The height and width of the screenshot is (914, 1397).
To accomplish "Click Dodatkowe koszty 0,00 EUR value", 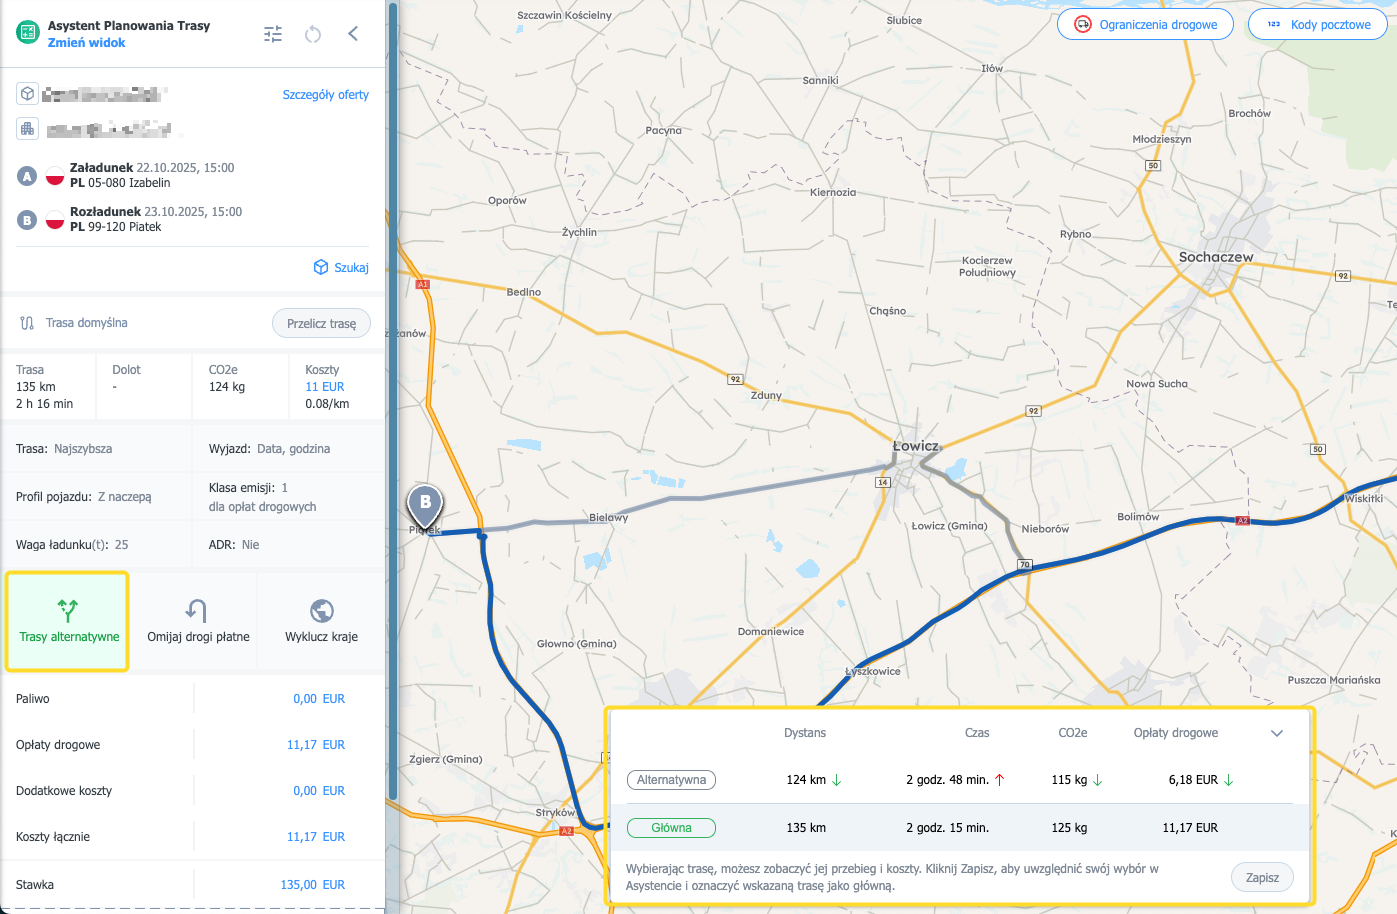I will [x=319, y=791].
